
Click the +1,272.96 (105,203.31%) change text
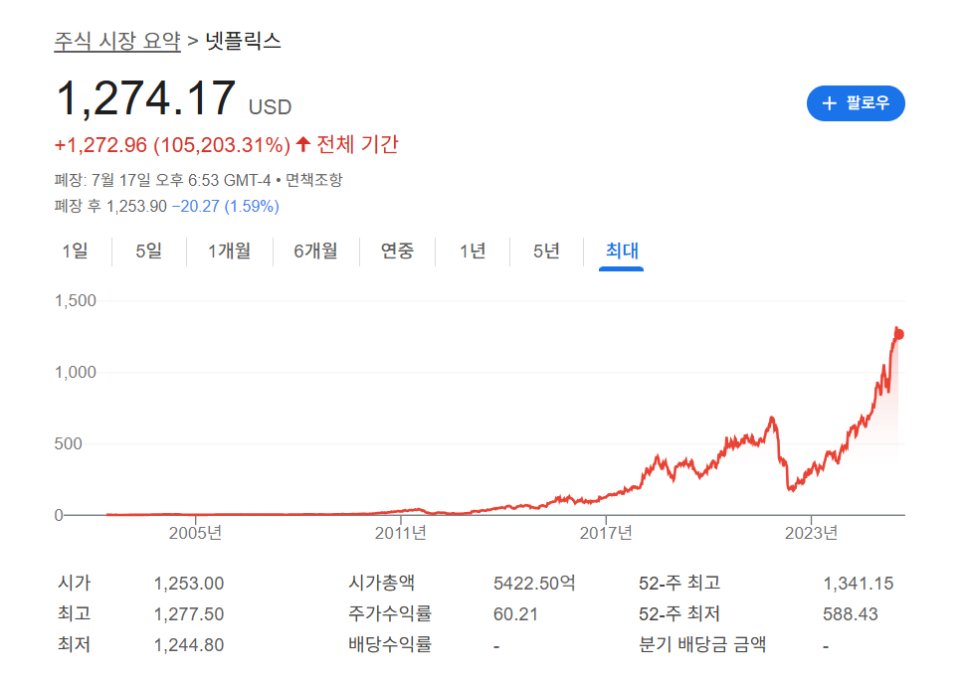[x=172, y=145]
